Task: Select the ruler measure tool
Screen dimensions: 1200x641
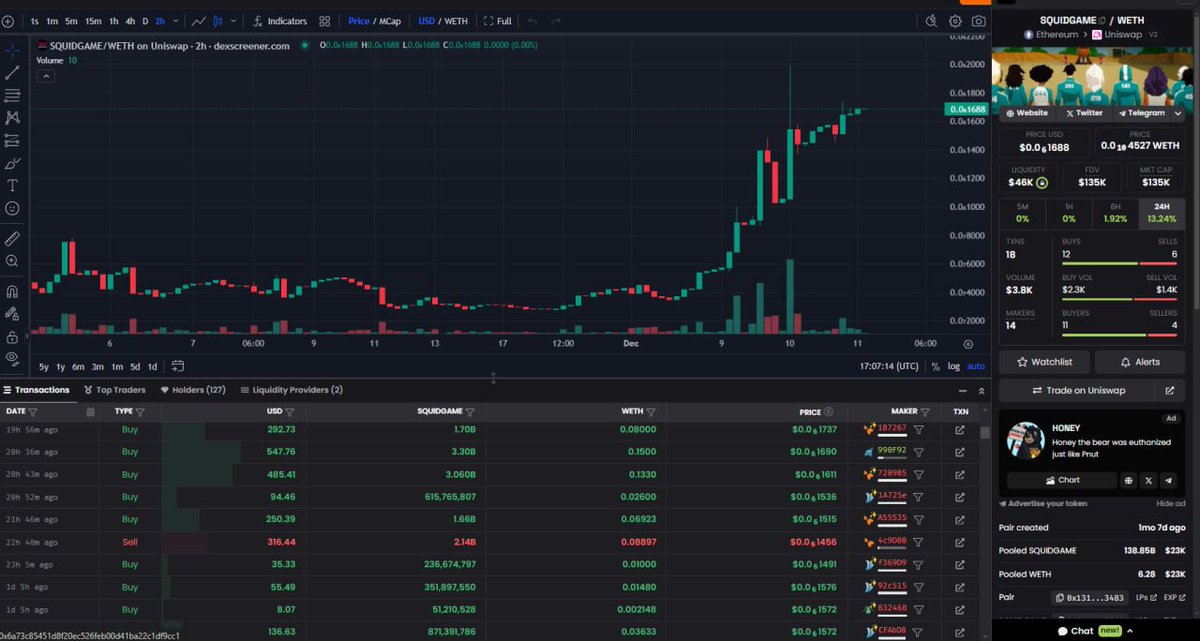Action: click(x=12, y=239)
